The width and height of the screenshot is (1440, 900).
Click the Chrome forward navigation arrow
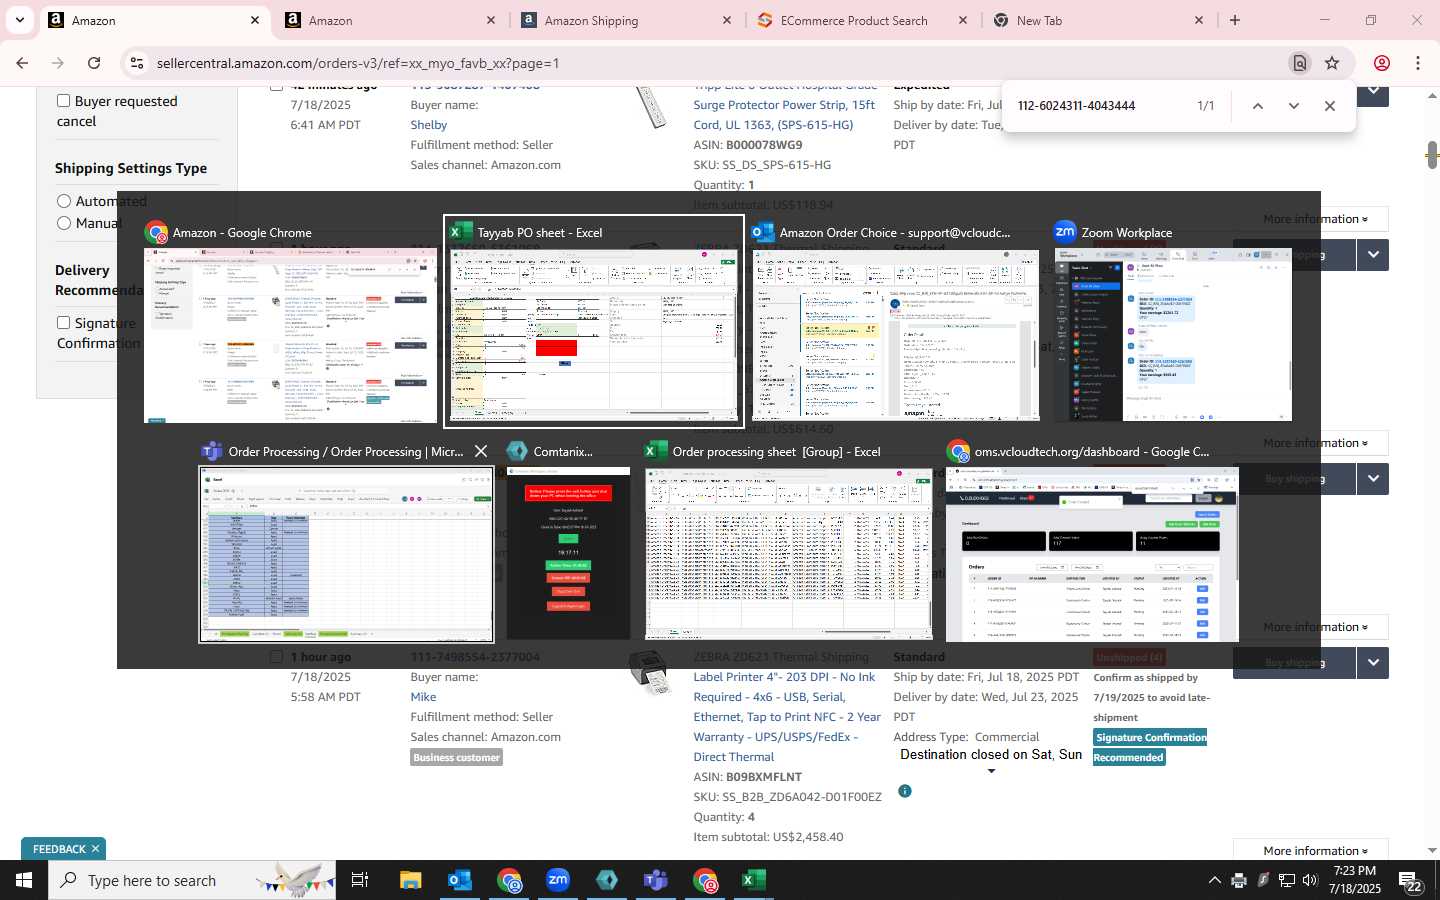point(58,63)
